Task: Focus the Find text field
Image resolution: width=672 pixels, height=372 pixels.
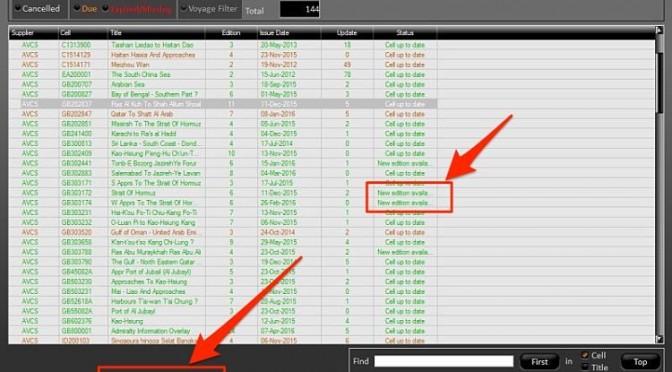Action: point(444,361)
